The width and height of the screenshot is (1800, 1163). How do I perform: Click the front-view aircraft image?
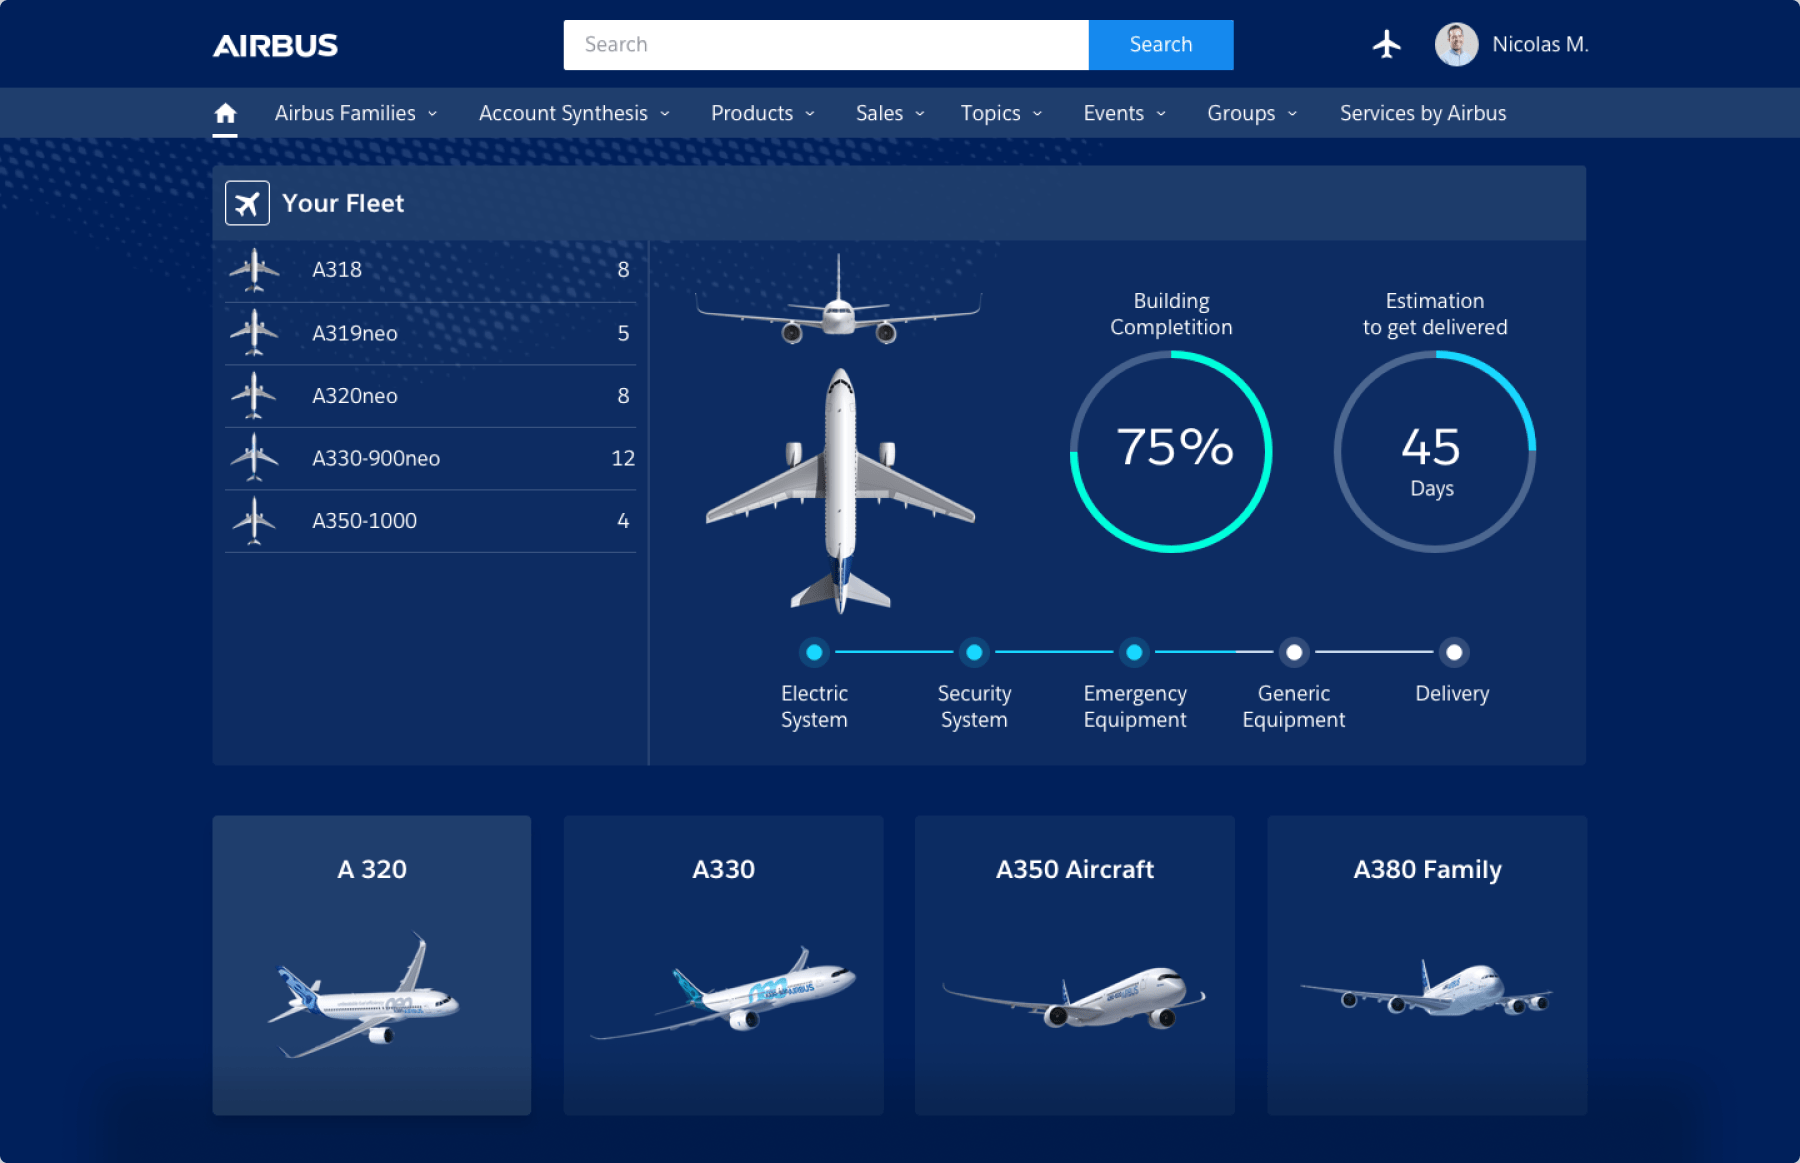point(838,301)
